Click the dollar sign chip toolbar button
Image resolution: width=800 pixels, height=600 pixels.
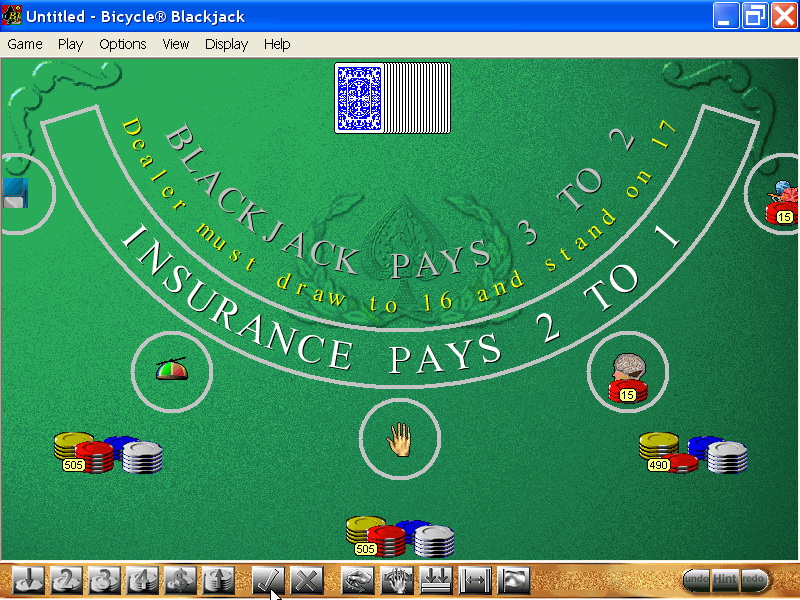click(x=180, y=580)
